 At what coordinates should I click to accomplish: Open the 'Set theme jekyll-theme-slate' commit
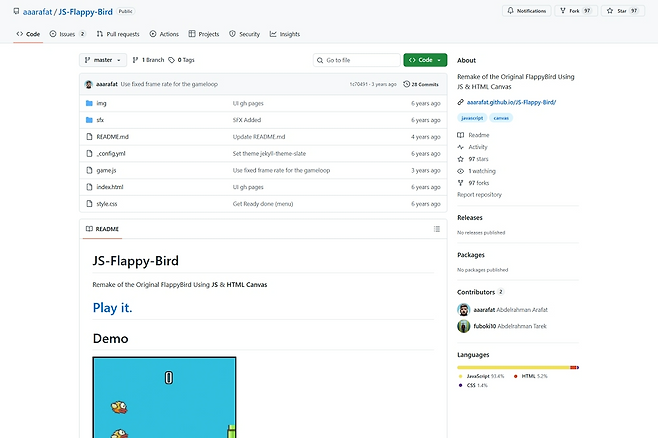(x=269, y=154)
